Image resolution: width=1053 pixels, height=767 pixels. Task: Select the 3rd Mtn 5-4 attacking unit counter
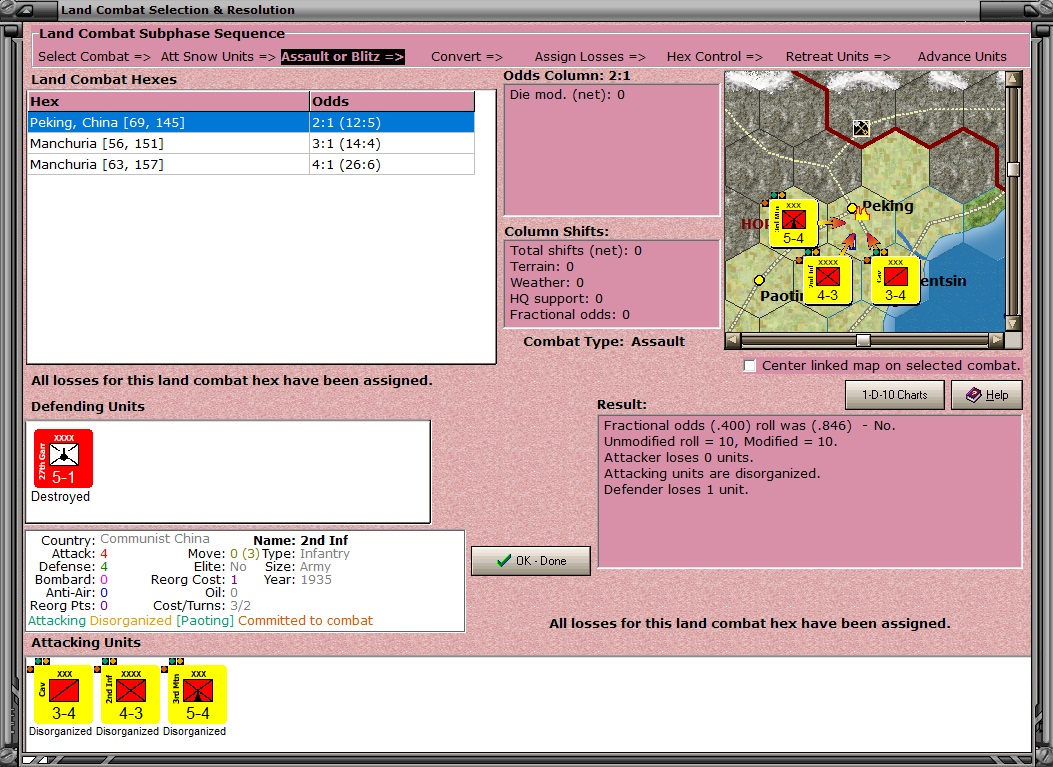[197, 694]
